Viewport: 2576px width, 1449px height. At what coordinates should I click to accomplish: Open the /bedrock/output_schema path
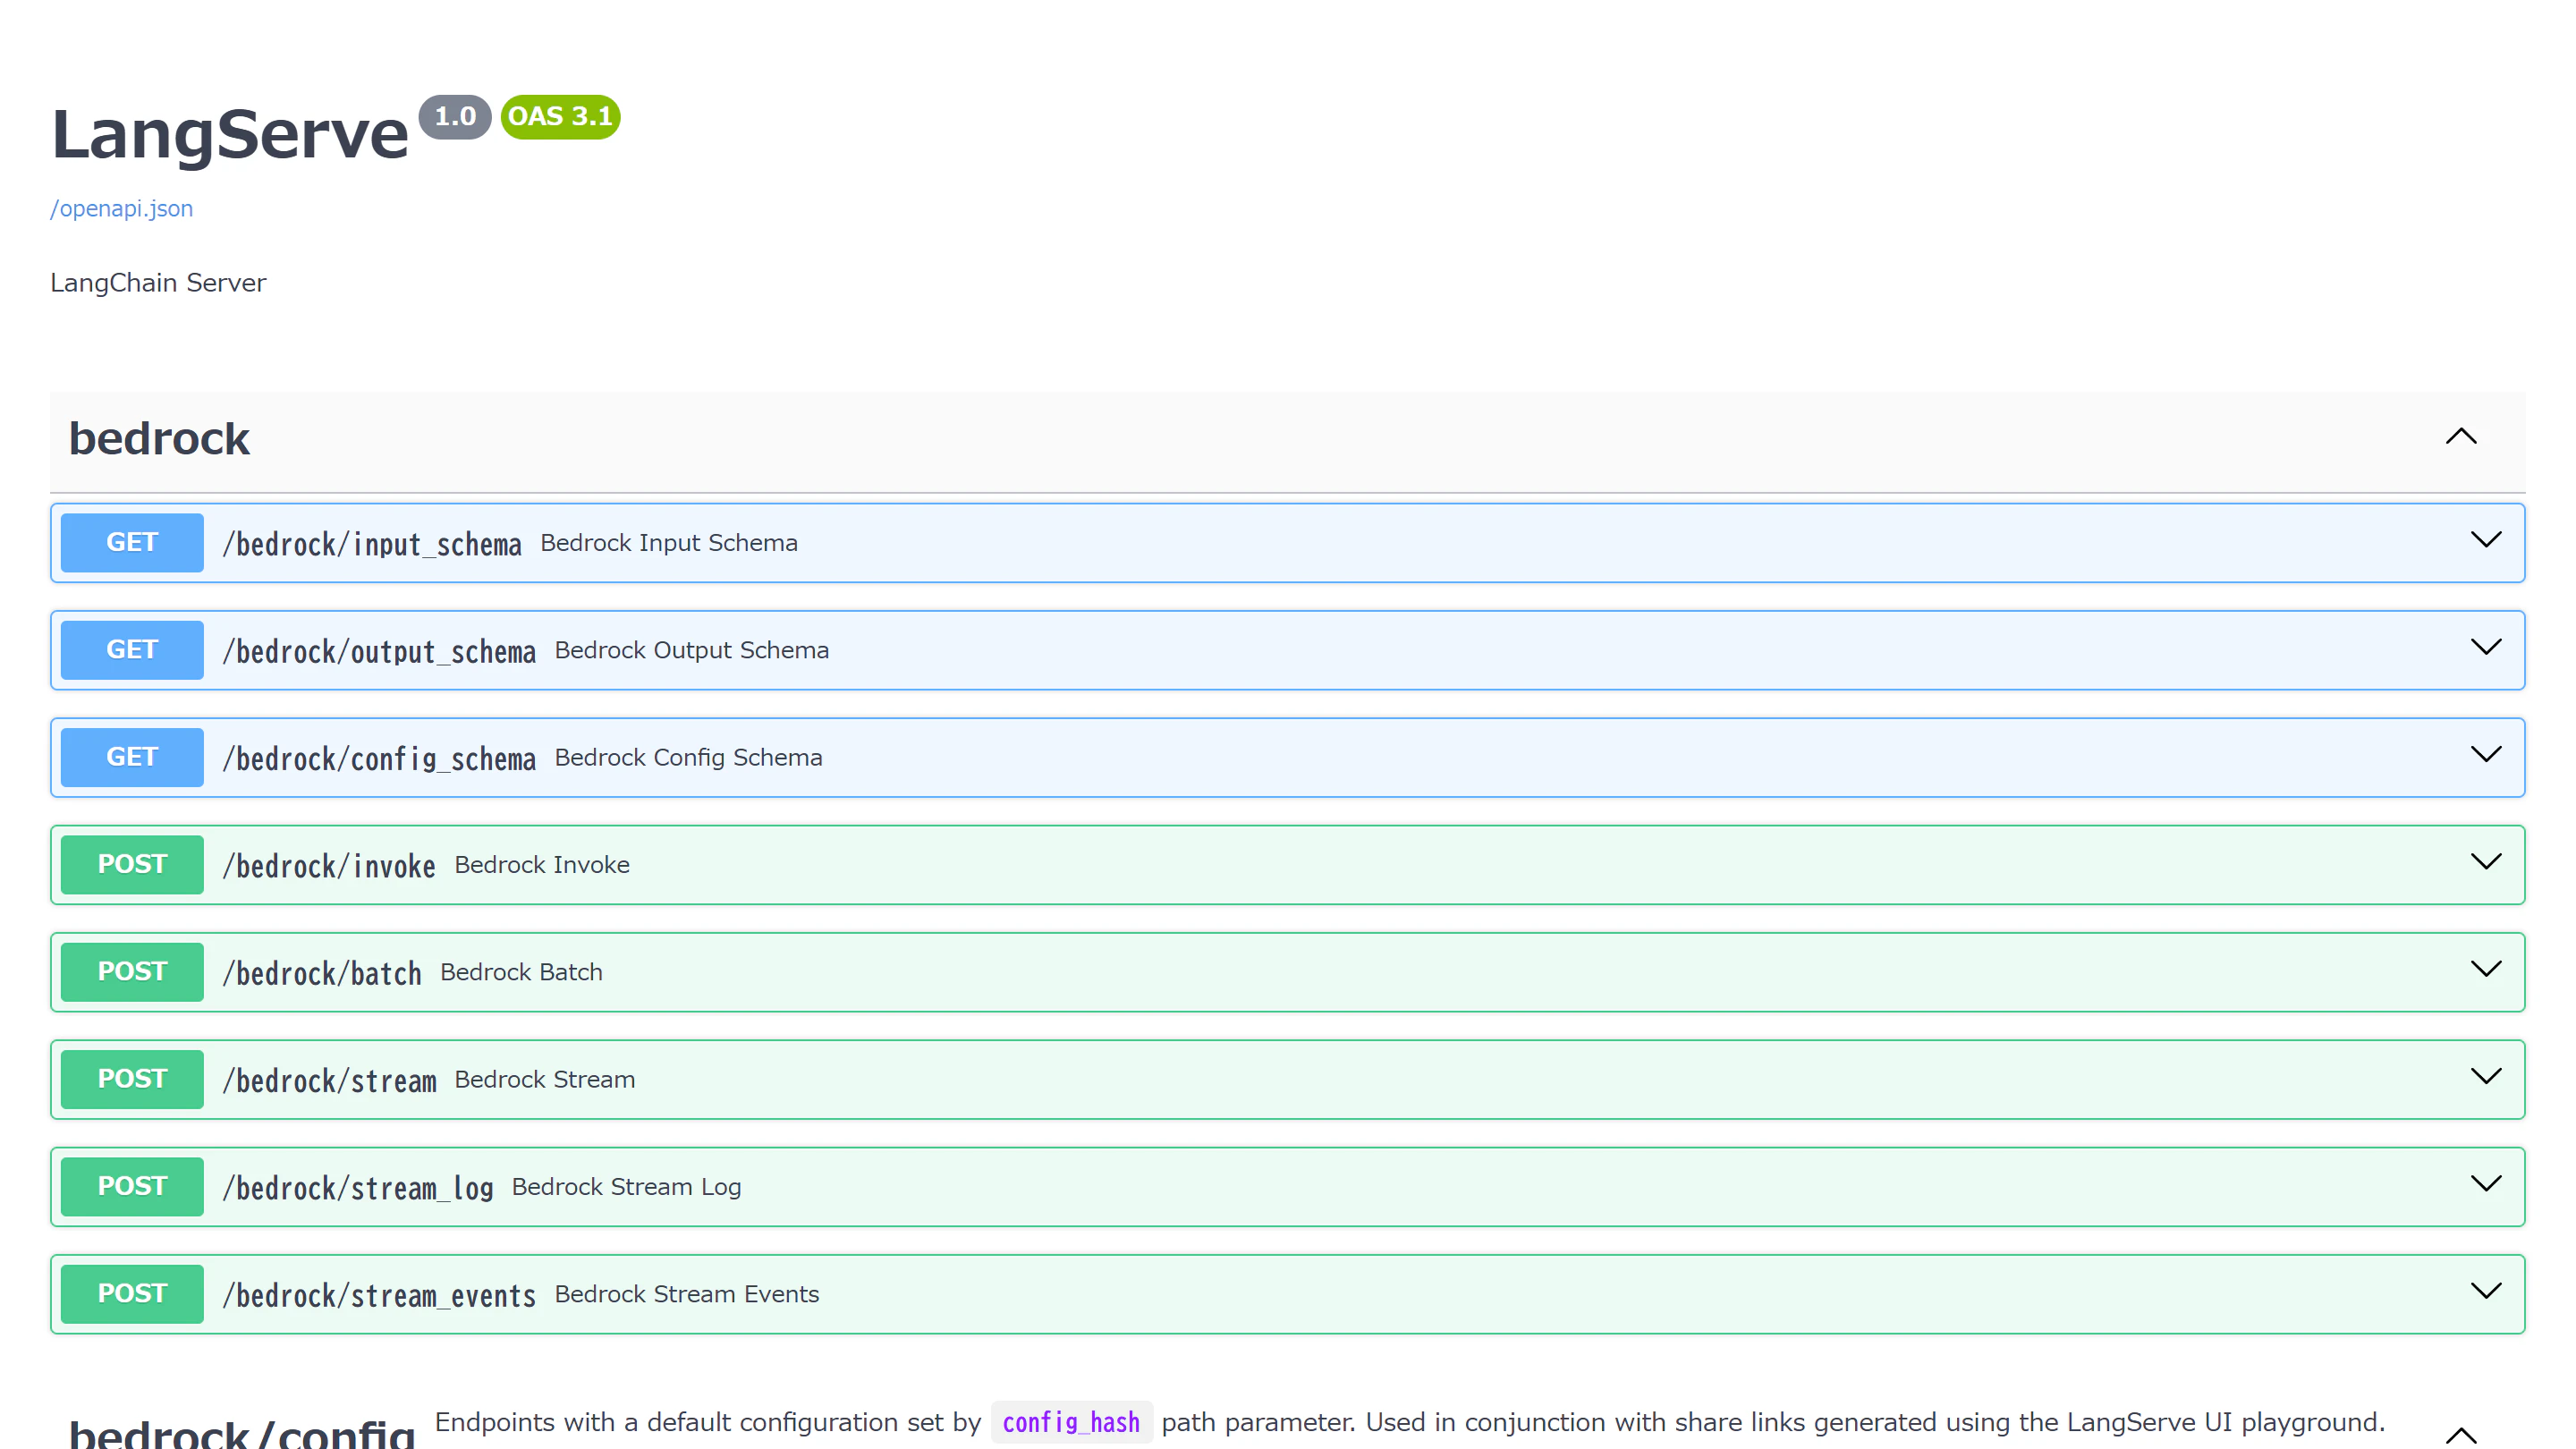coord(379,651)
